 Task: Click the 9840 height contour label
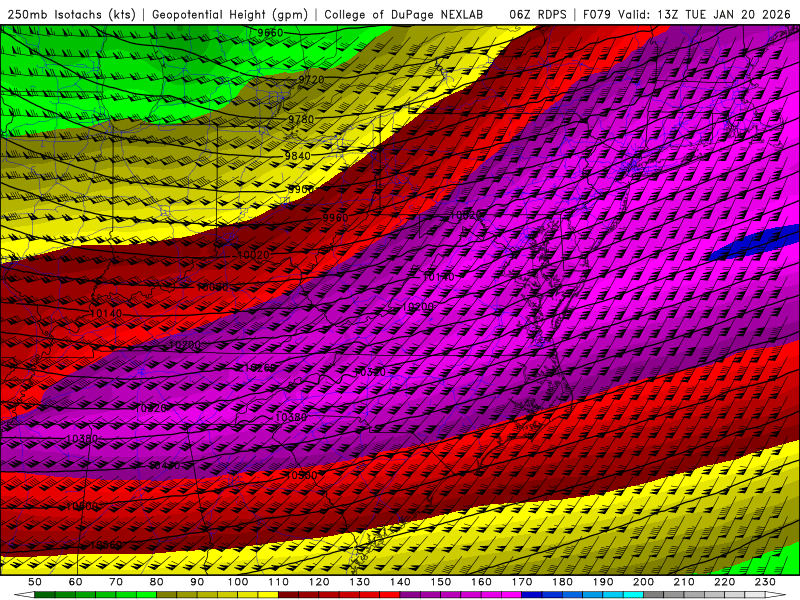(297, 156)
